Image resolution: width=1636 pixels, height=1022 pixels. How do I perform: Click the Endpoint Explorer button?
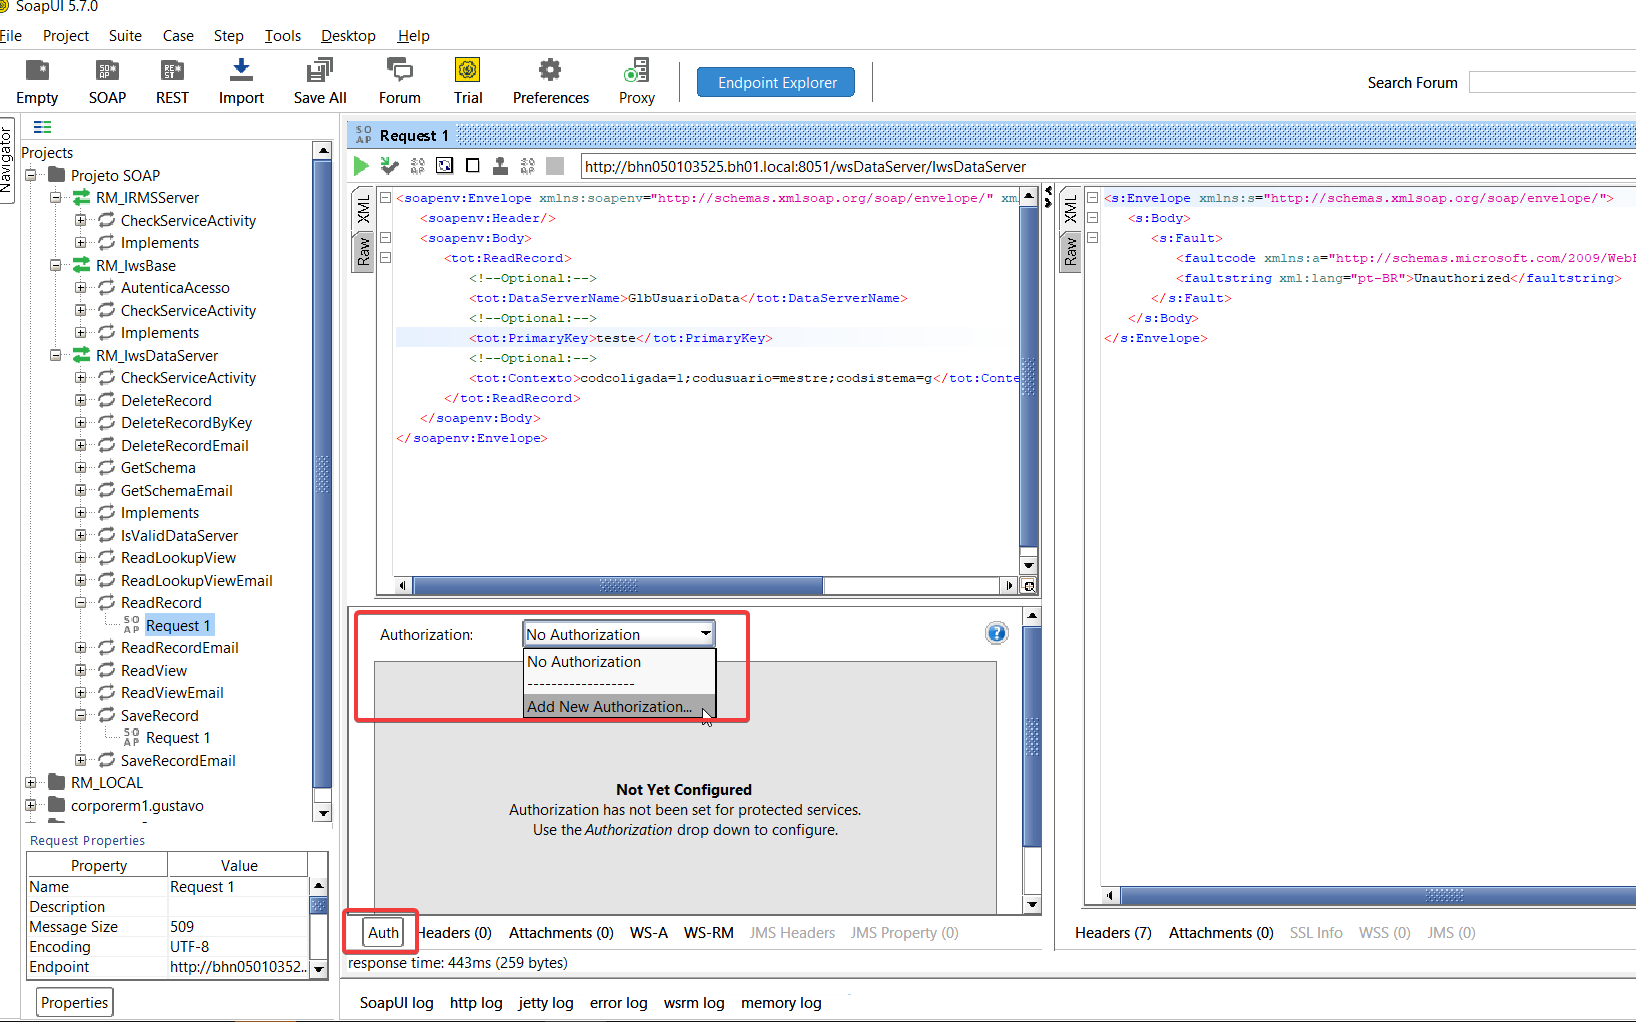(x=776, y=83)
